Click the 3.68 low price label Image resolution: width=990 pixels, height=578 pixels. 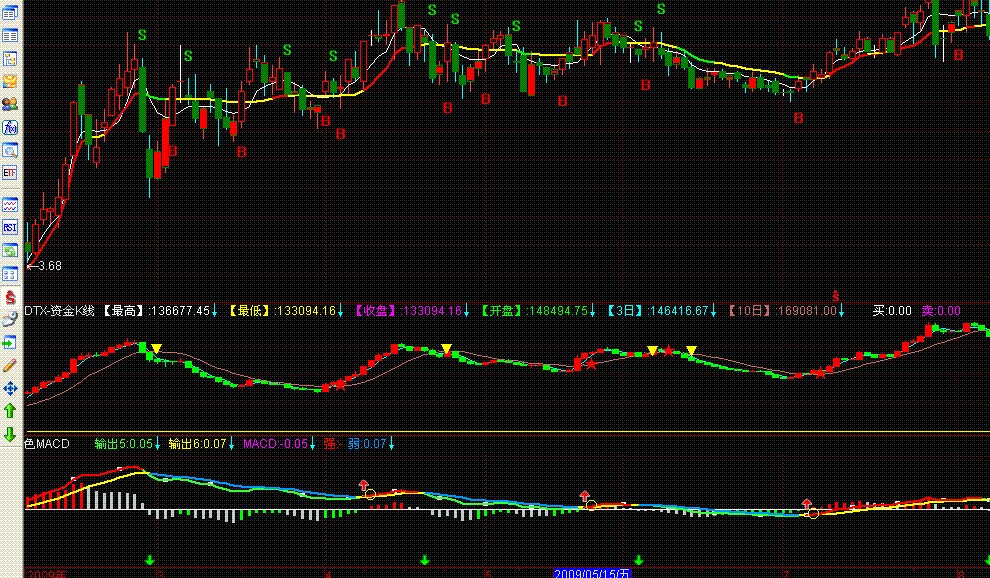coord(50,266)
